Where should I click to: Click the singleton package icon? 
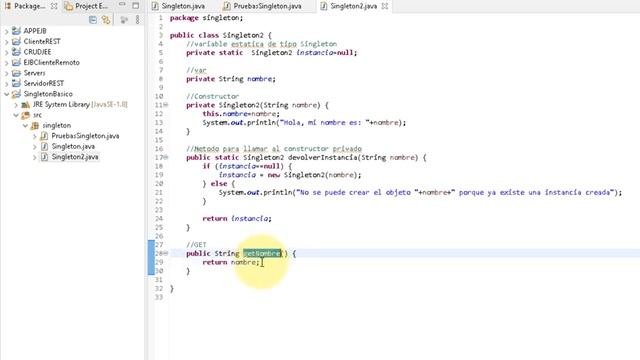35,126
